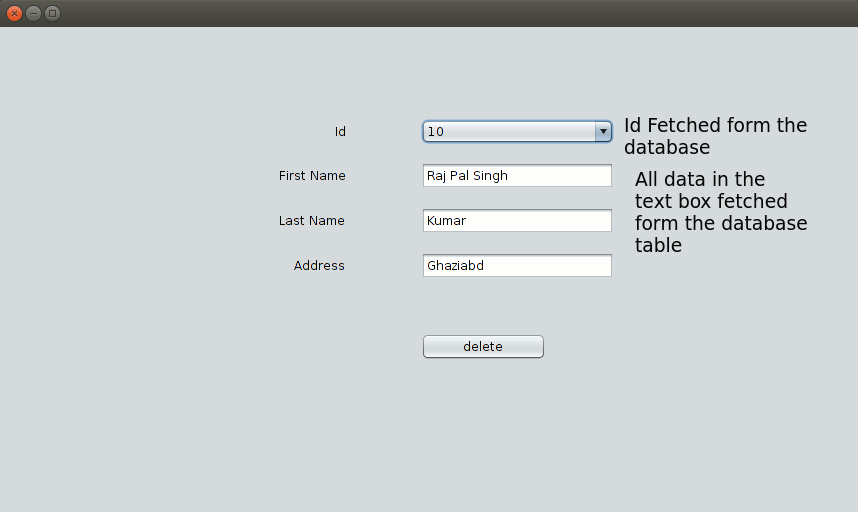Click the "Address" label
This screenshot has width=858, height=512.
click(319, 266)
